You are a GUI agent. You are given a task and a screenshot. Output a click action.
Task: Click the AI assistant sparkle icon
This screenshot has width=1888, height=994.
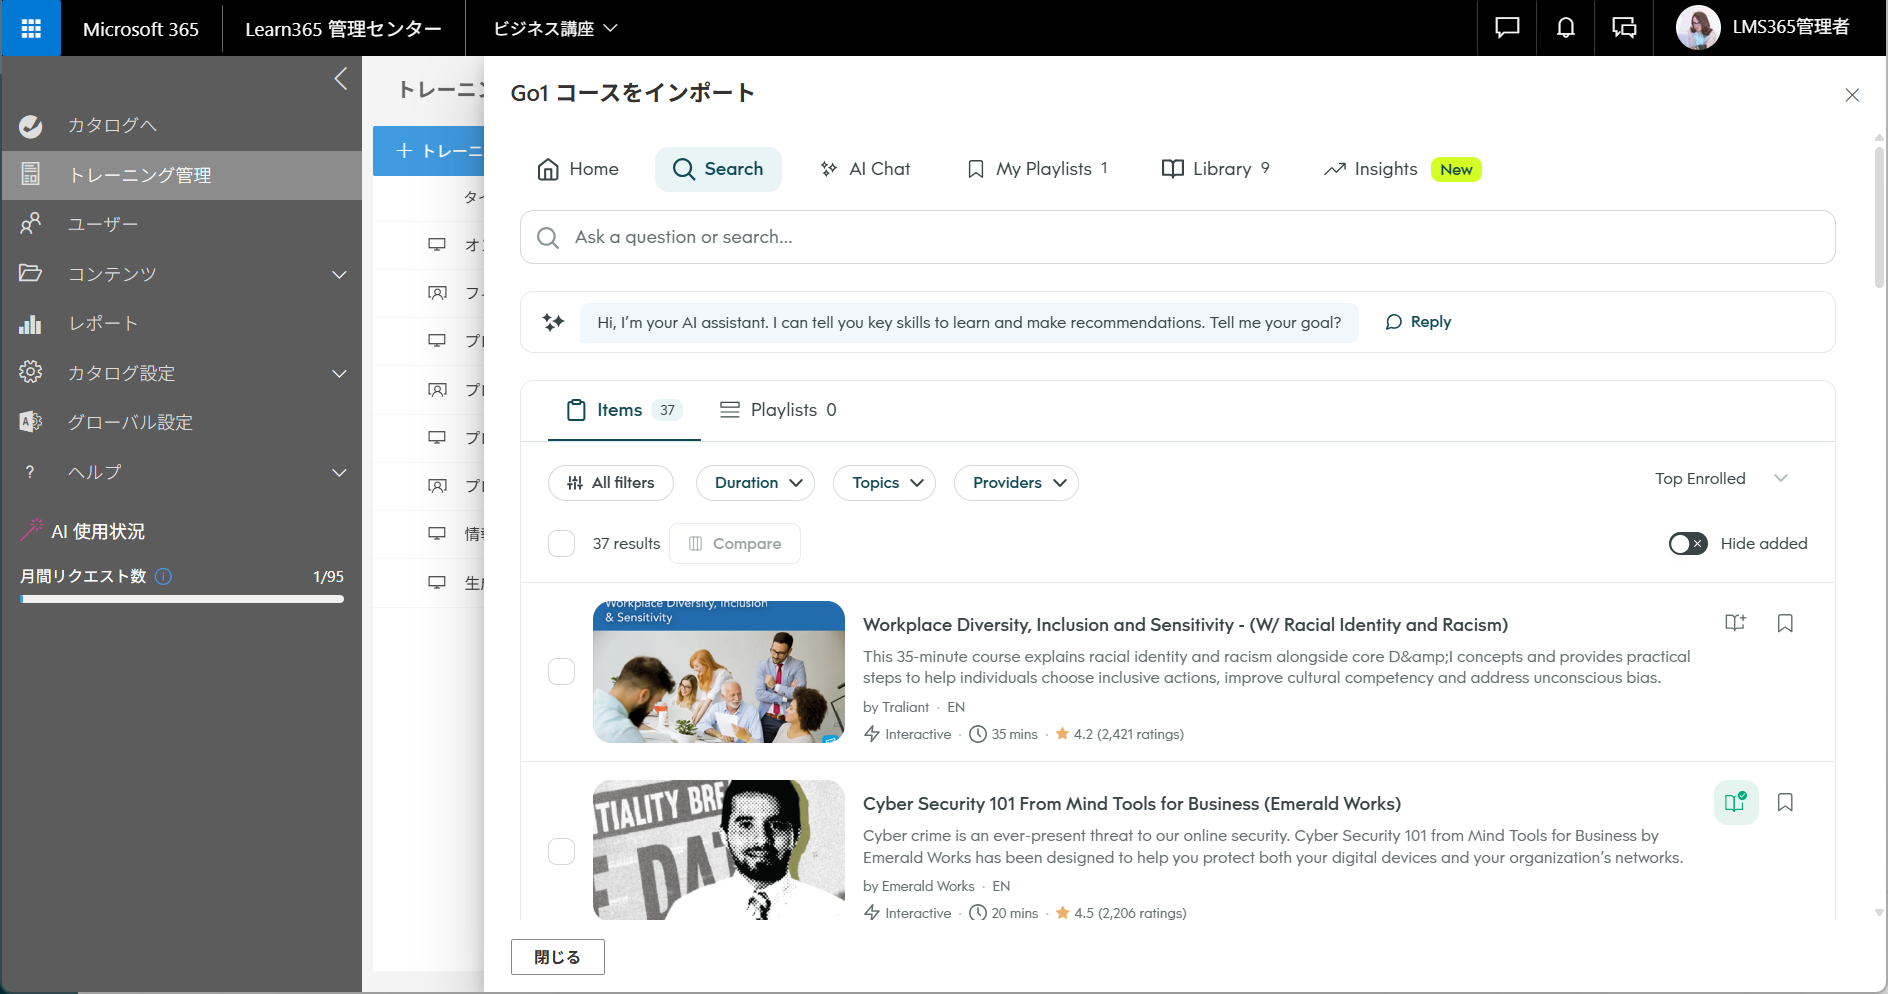tap(553, 322)
